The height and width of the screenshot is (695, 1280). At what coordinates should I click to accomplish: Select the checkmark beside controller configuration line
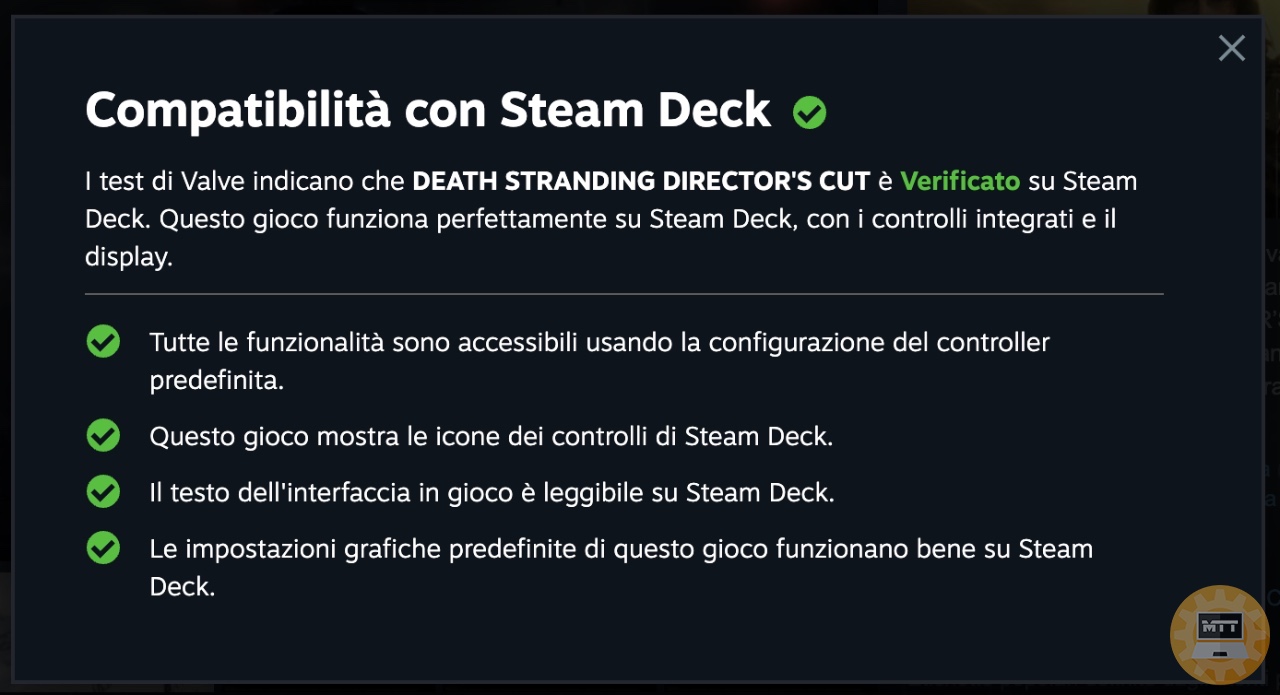[103, 342]
